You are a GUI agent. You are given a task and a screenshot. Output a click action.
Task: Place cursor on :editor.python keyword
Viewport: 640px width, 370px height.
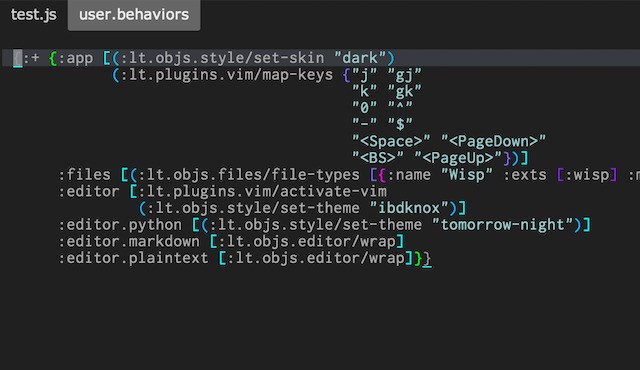click(x=120, y=225)
